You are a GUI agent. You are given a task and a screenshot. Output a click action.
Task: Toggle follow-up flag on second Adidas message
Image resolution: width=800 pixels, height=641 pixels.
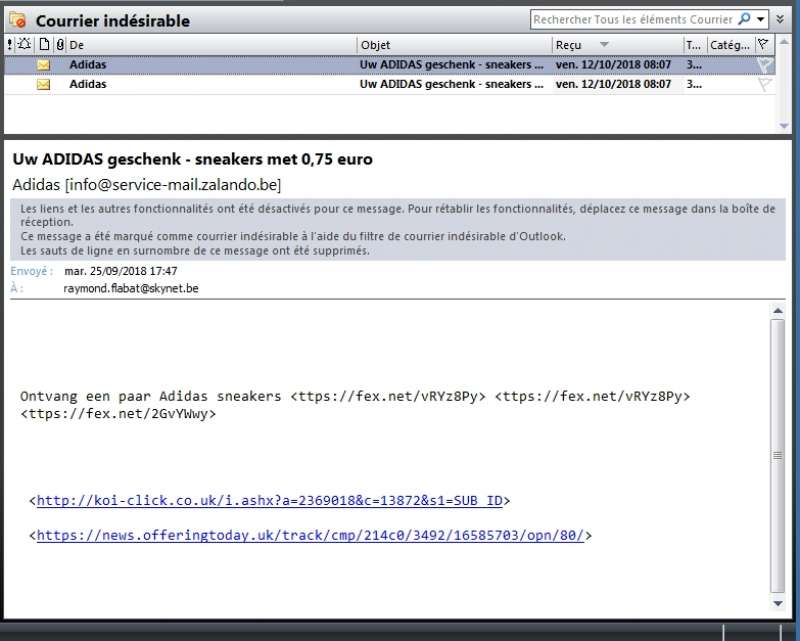[x=764, y=85]
